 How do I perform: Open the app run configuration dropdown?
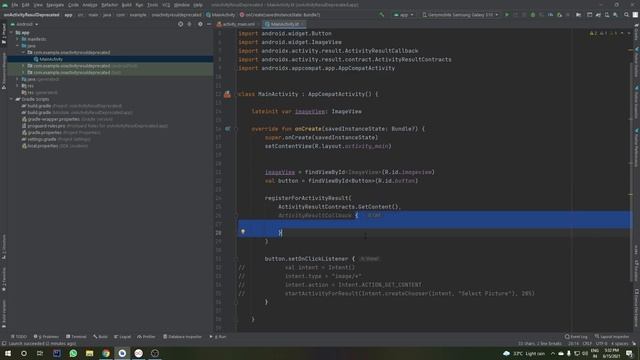point(403,15)
